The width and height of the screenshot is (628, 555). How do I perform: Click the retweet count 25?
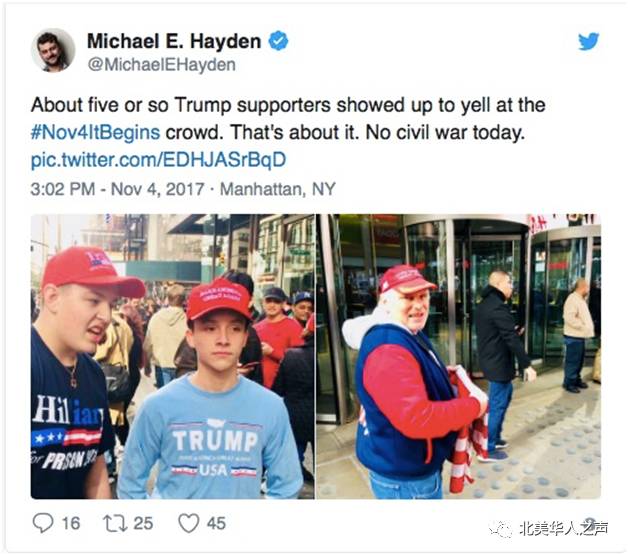tap(143, 523)
